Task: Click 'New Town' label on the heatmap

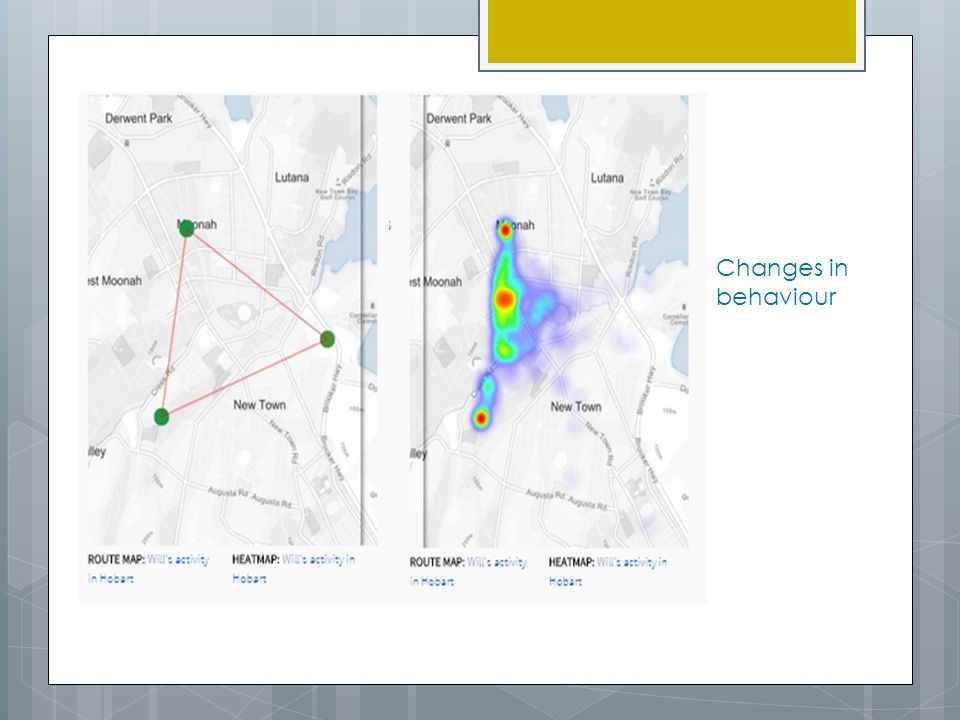Action: pyautogui.click(x=576, y=407)
